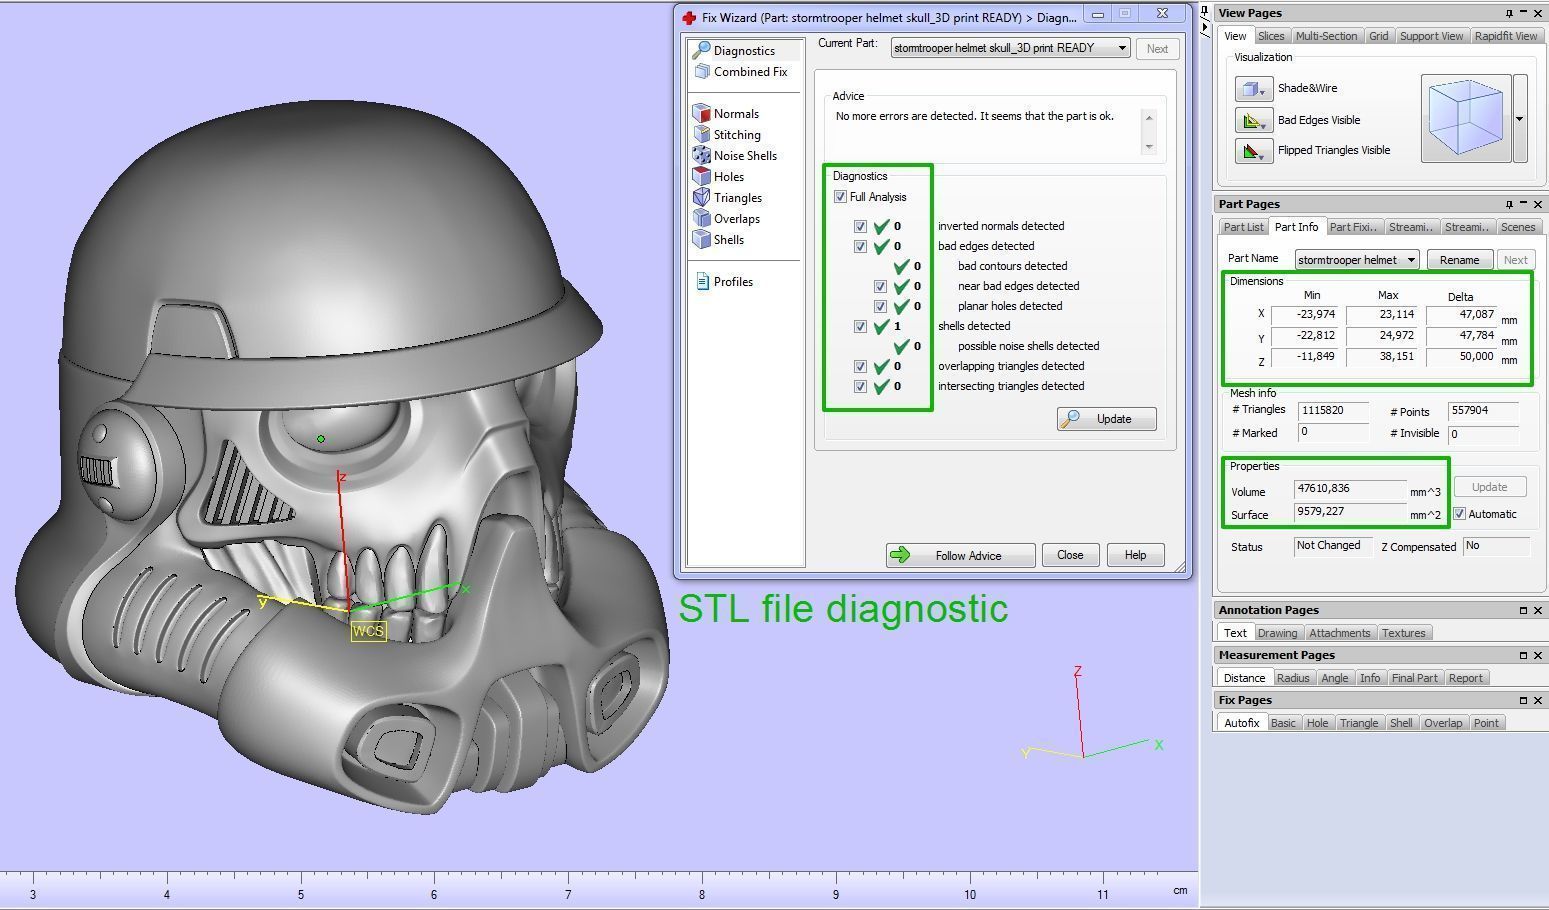The image size is (1549, 910).
Task: Switch to the Slices tab
Action: [1271, 36]
